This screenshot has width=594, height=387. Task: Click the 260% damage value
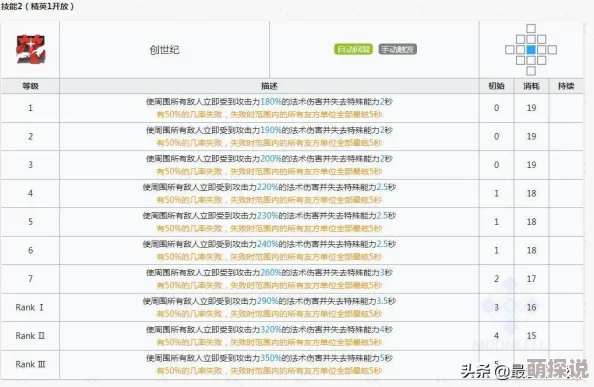pos(271,272)
